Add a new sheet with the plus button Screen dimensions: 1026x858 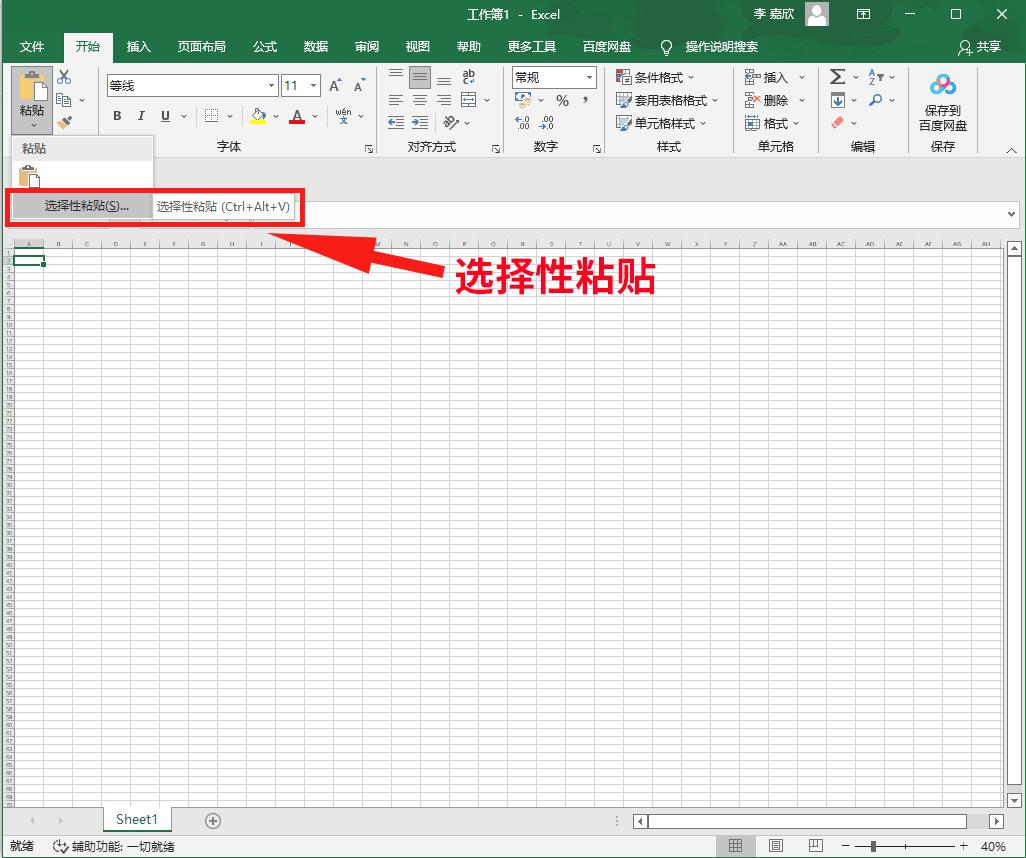tap(212, 820)
